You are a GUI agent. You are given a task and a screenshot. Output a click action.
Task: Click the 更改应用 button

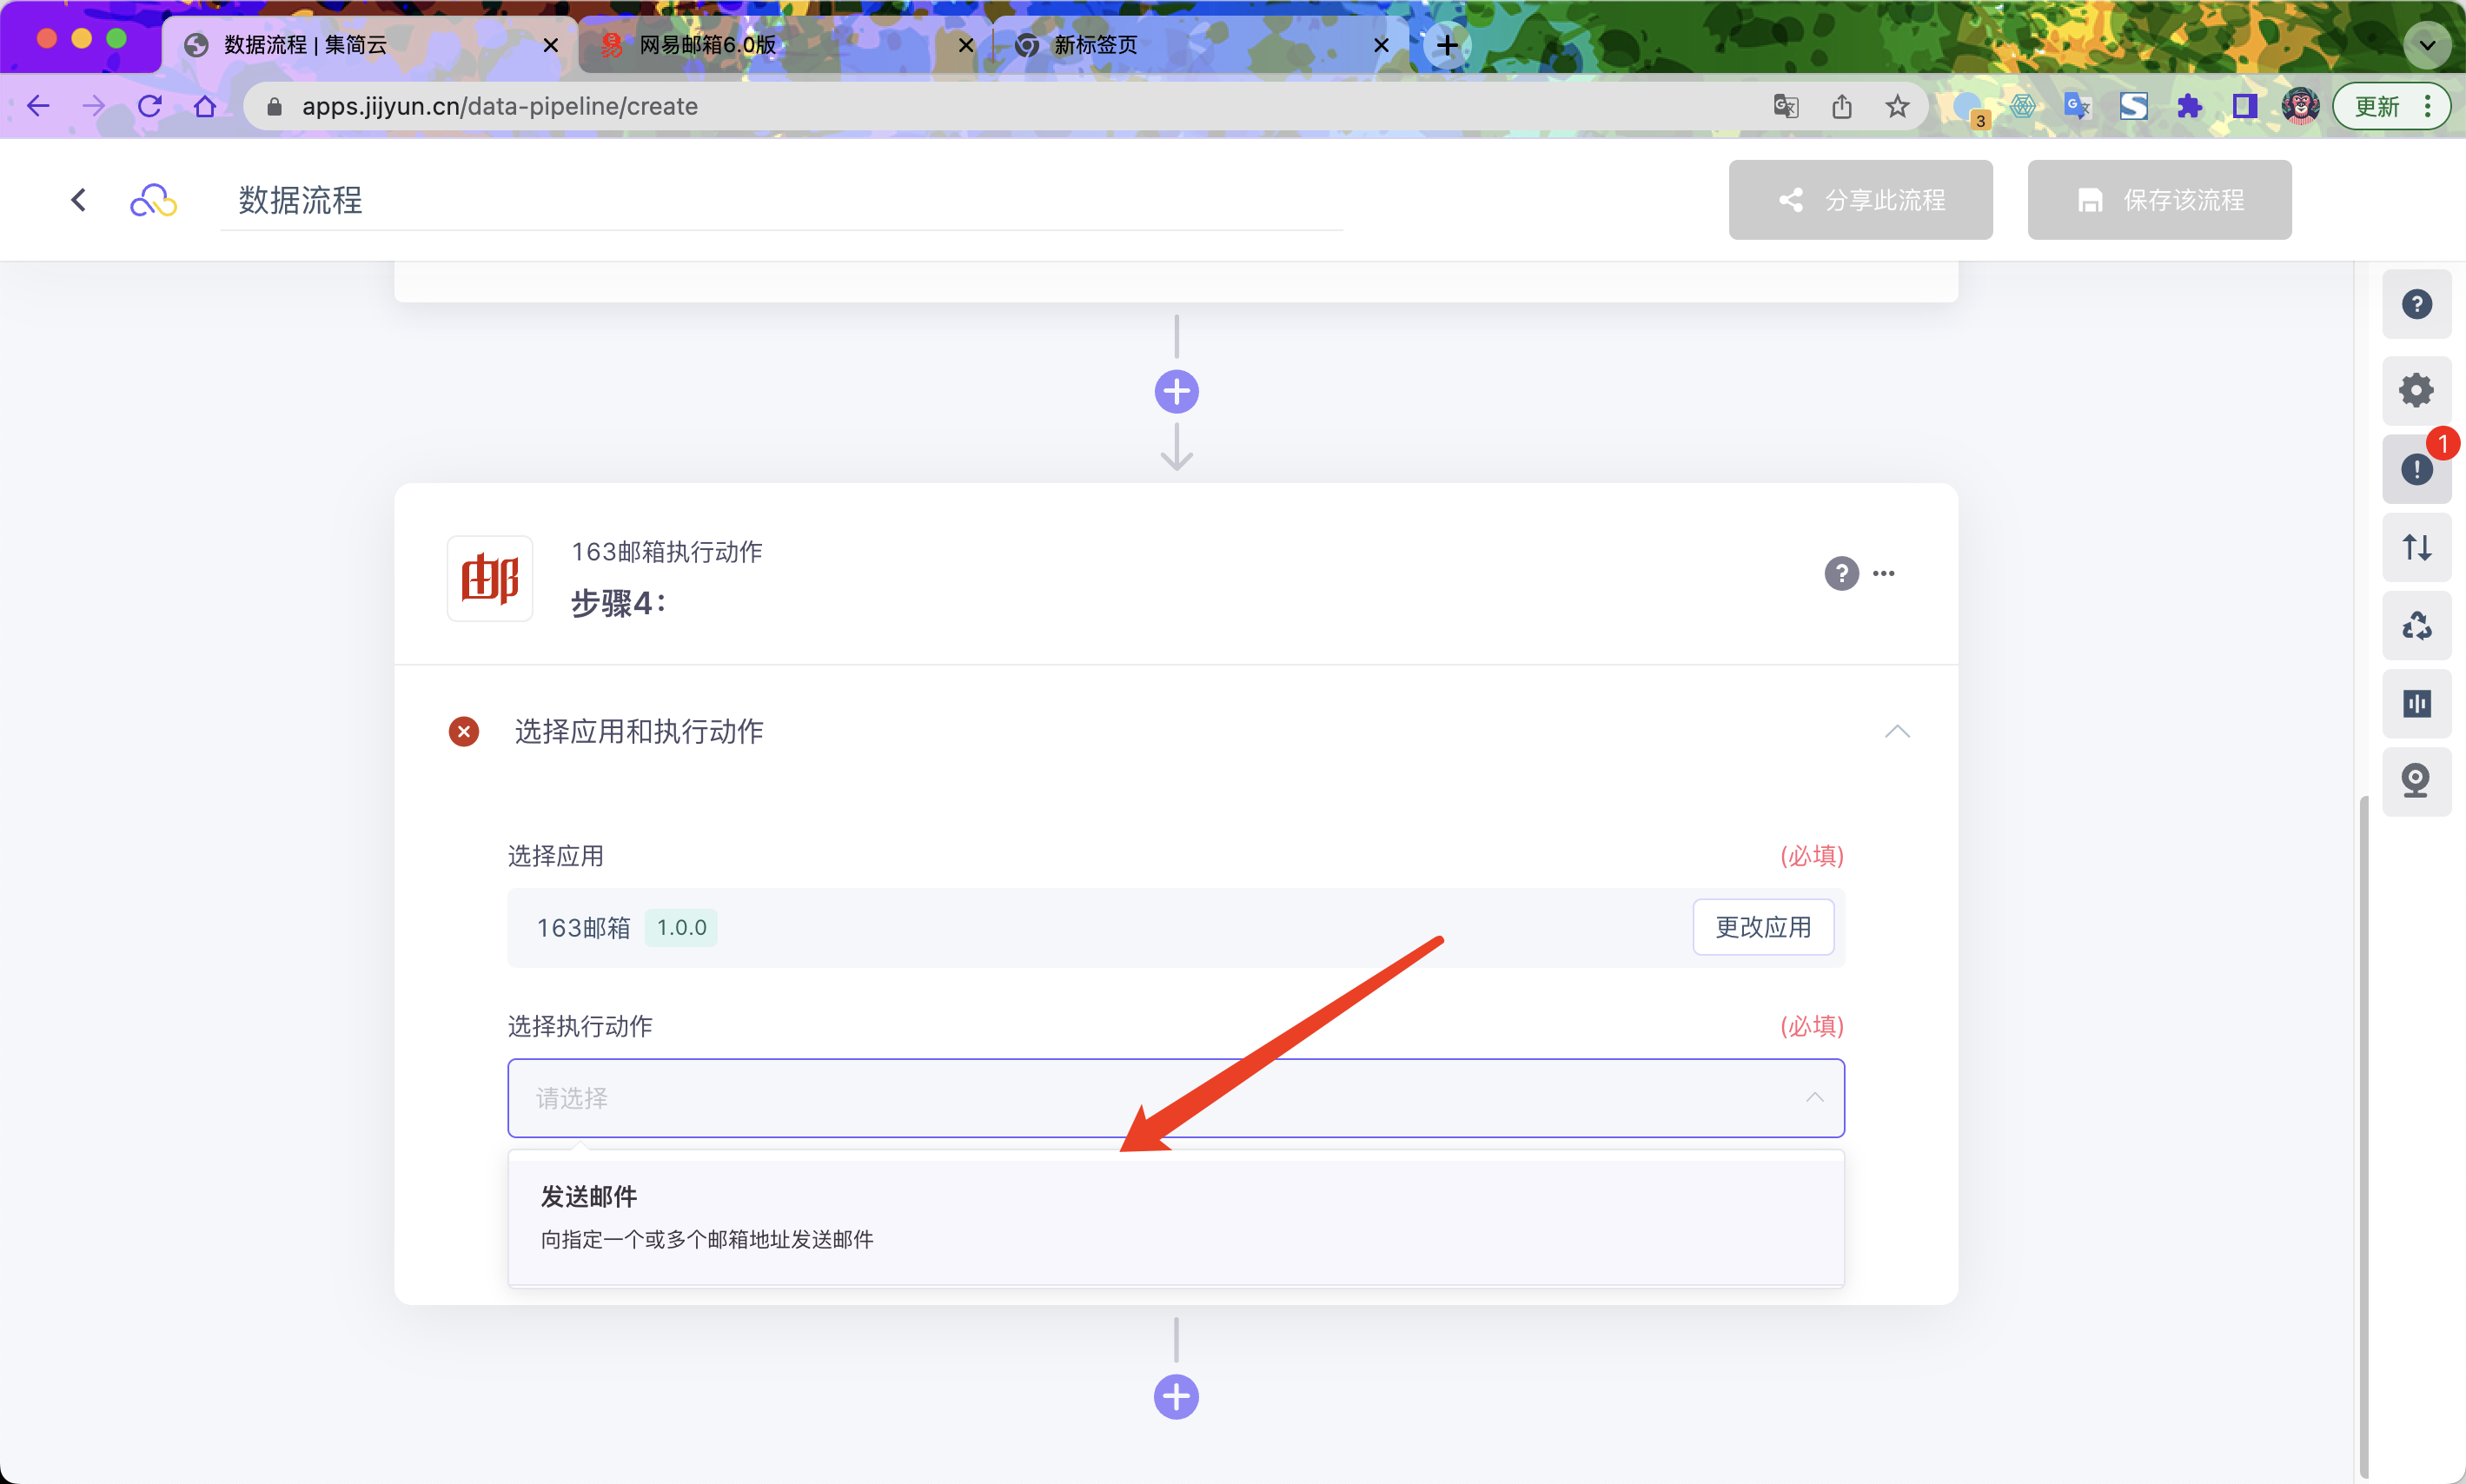point(1762,927)
